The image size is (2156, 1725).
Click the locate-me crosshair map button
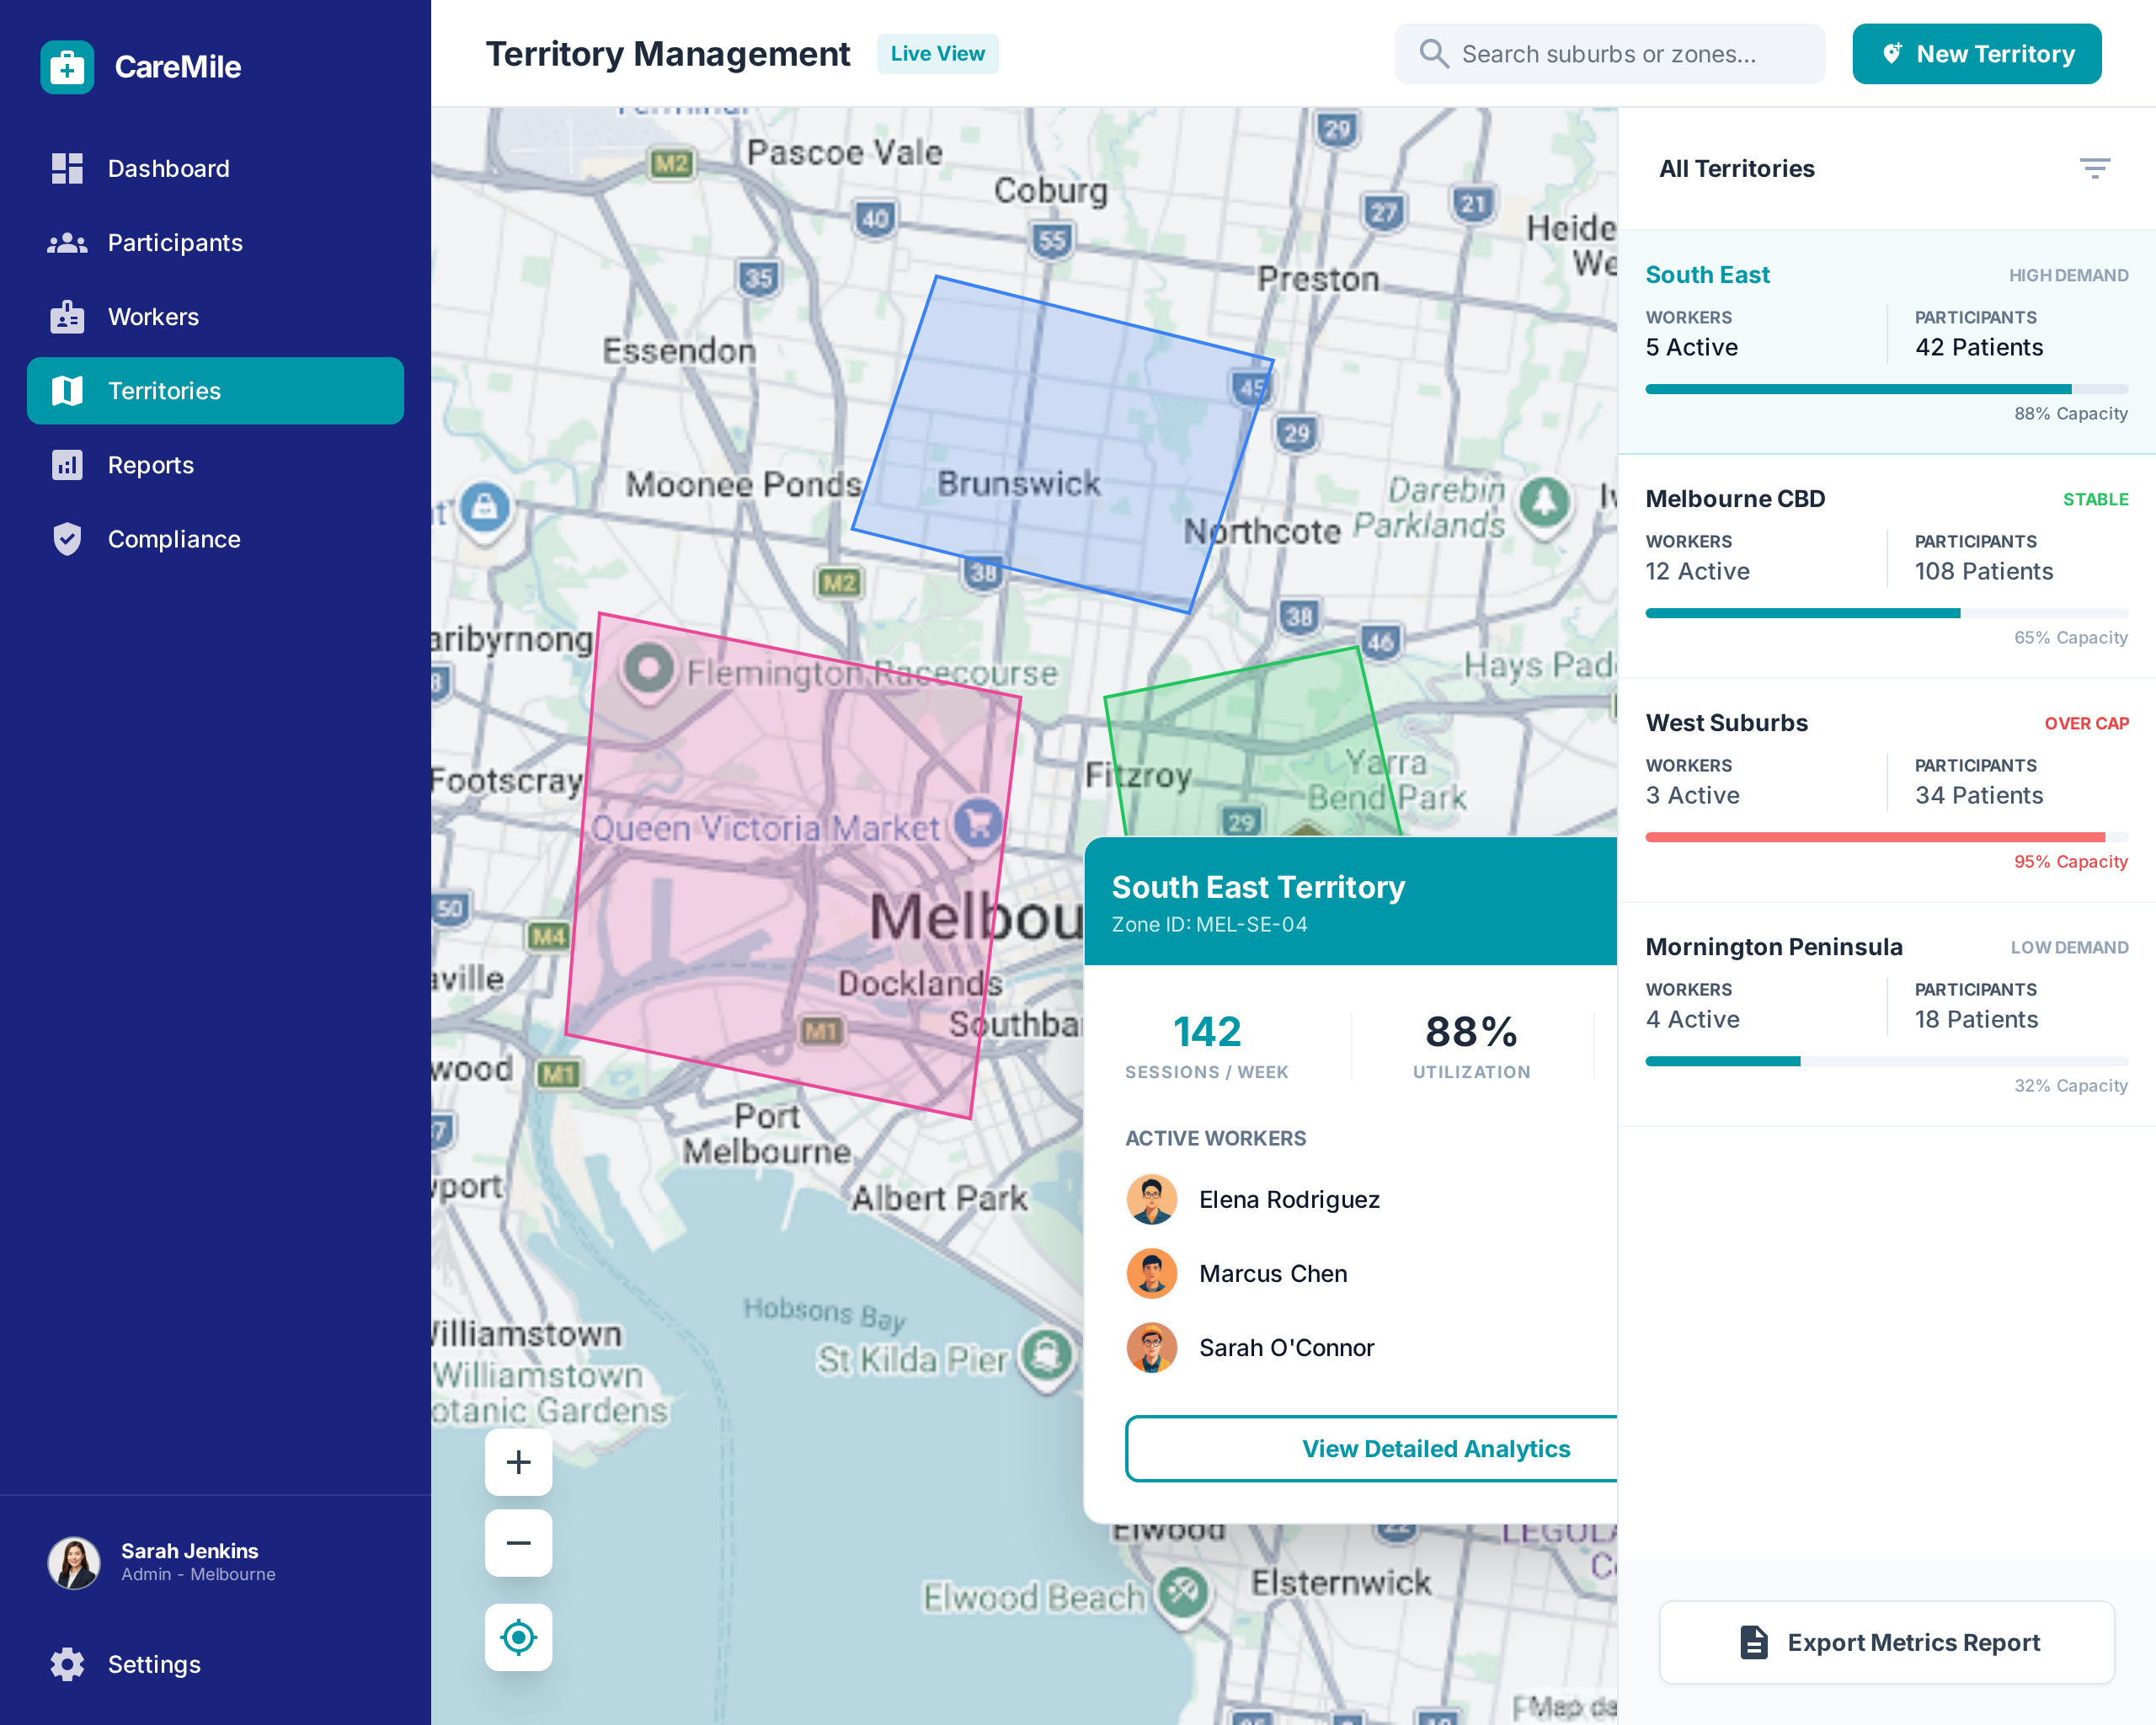click(x=518, y=1637)
